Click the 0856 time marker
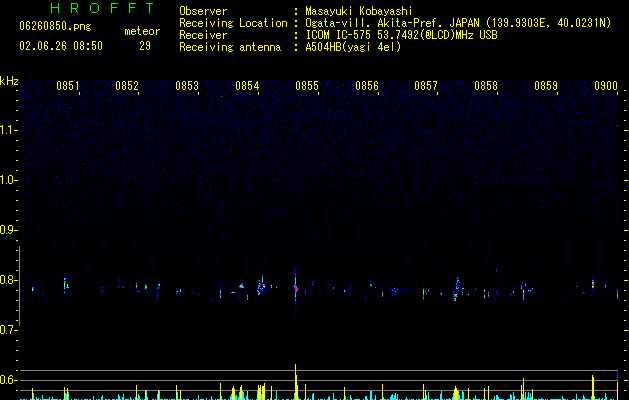 (367, 86)
